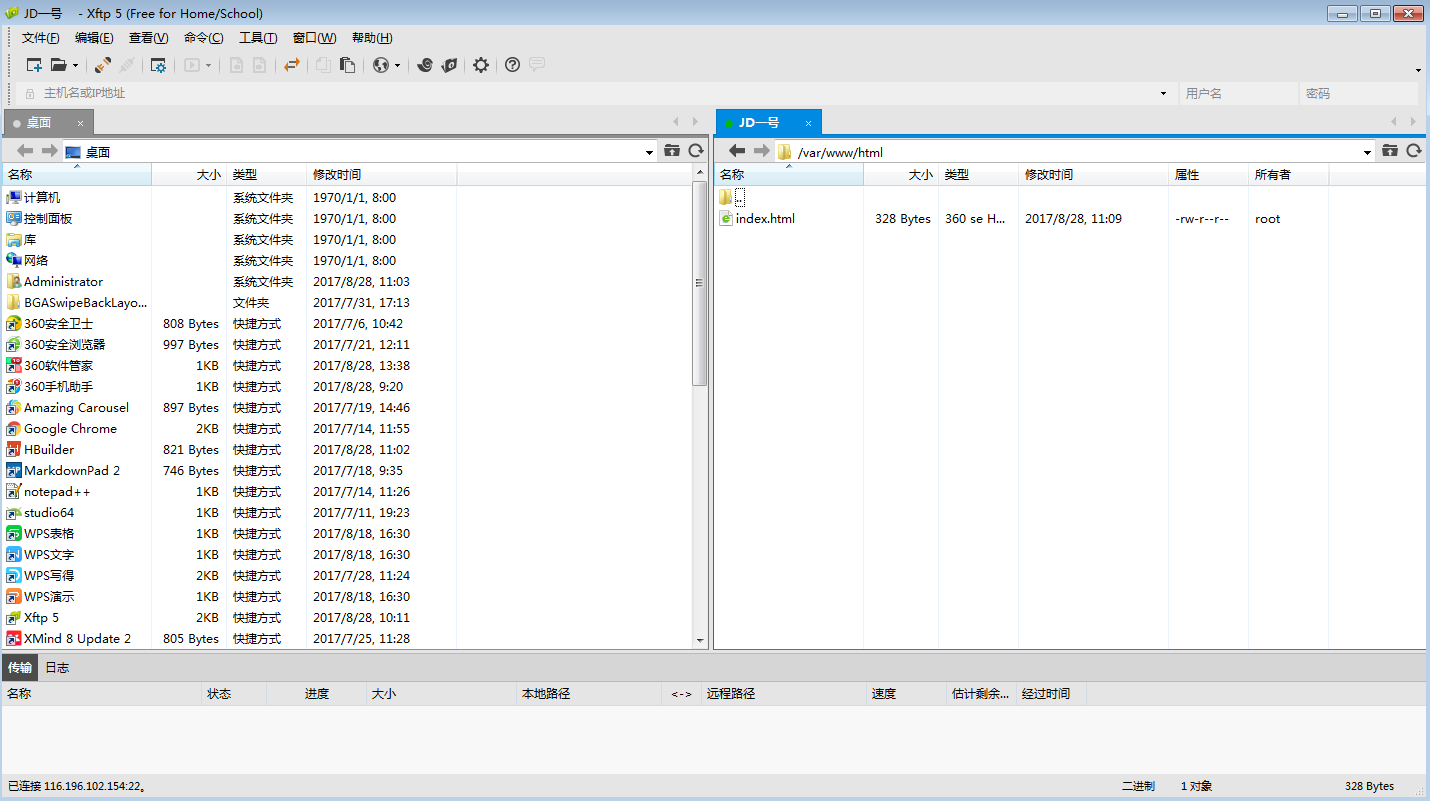Click local pane new folder icon

pos(672,151)
